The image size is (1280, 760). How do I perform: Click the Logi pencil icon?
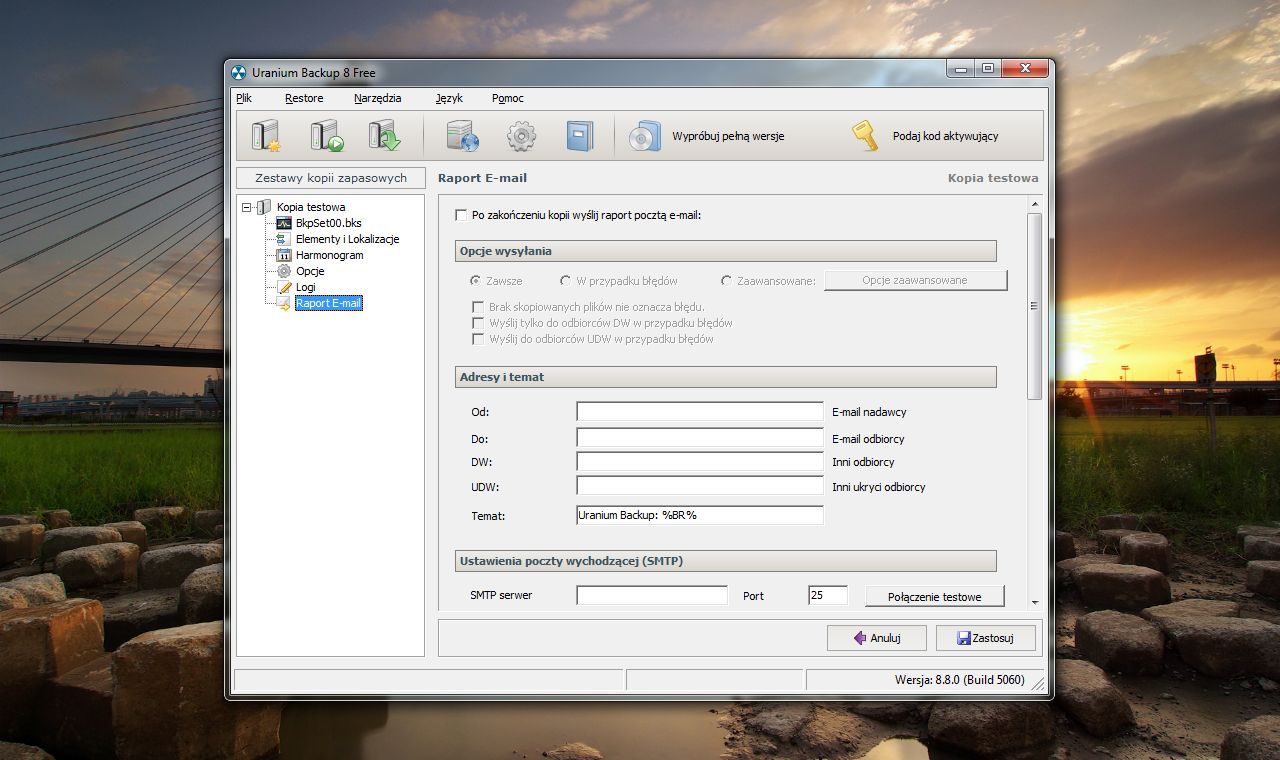coord(284,287)
